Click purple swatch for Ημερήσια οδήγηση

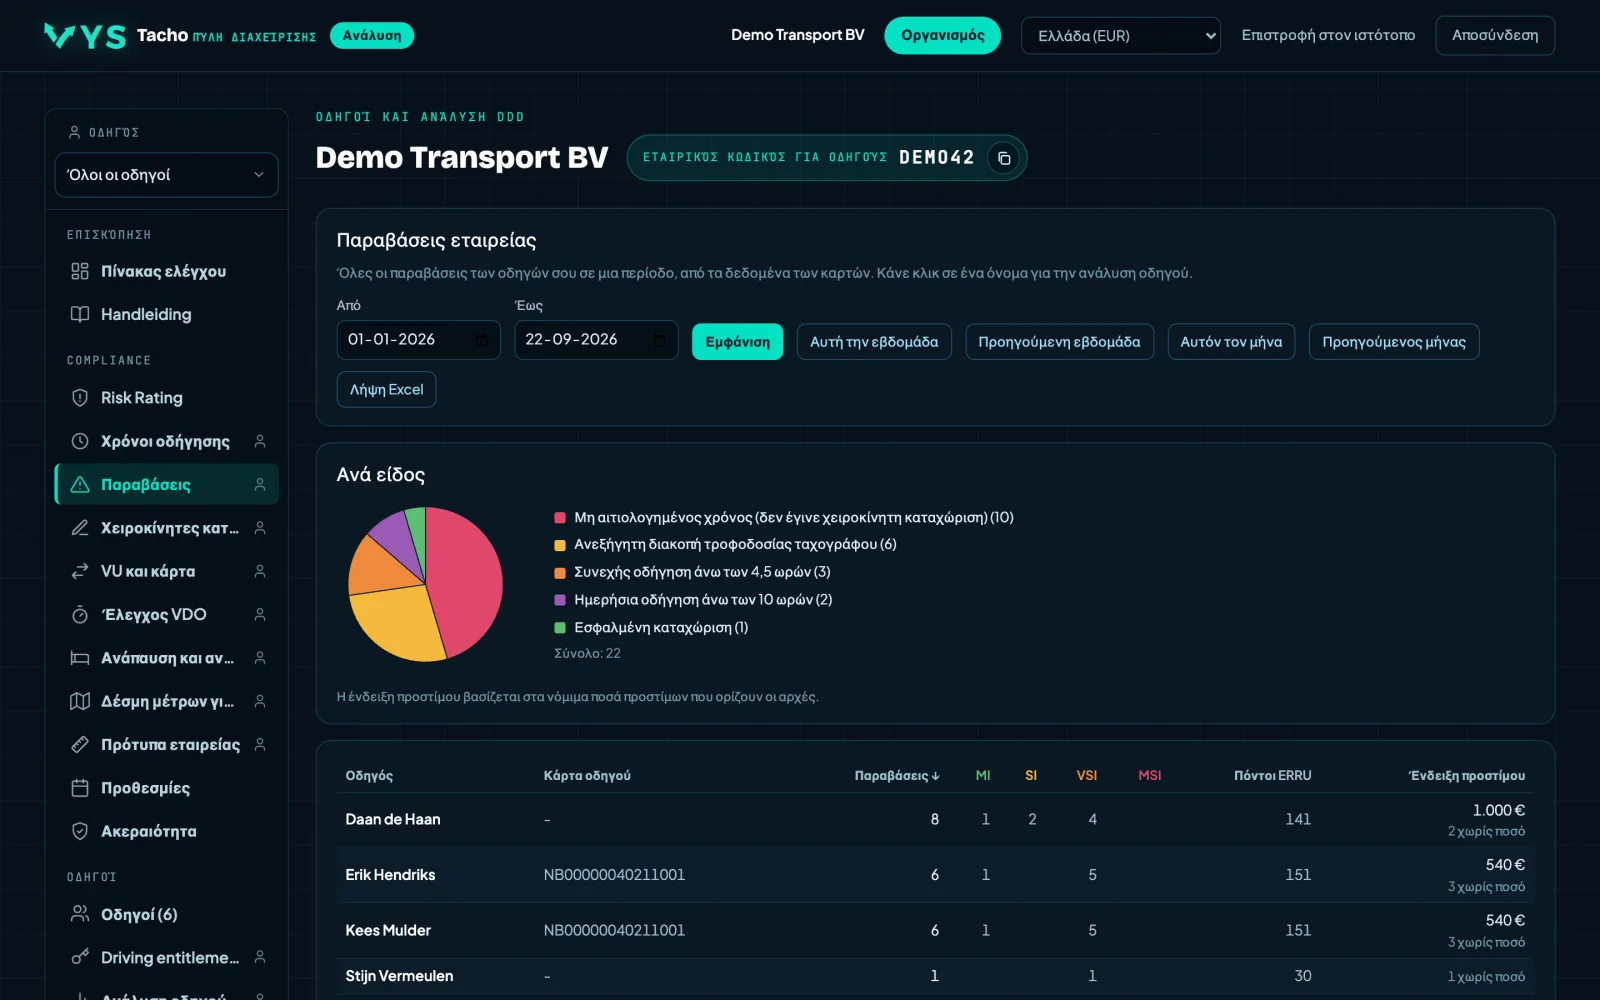pyautogui.click(x=560, y=600)
